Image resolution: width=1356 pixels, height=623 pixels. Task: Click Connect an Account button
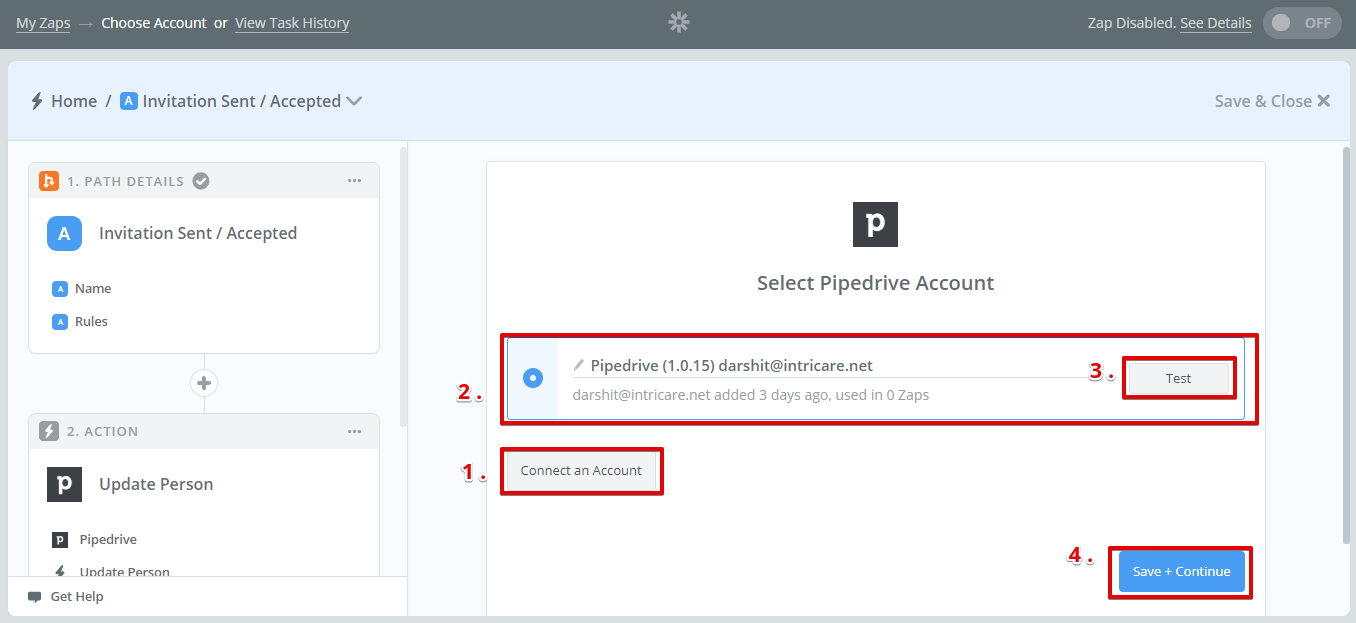point(581,471)
